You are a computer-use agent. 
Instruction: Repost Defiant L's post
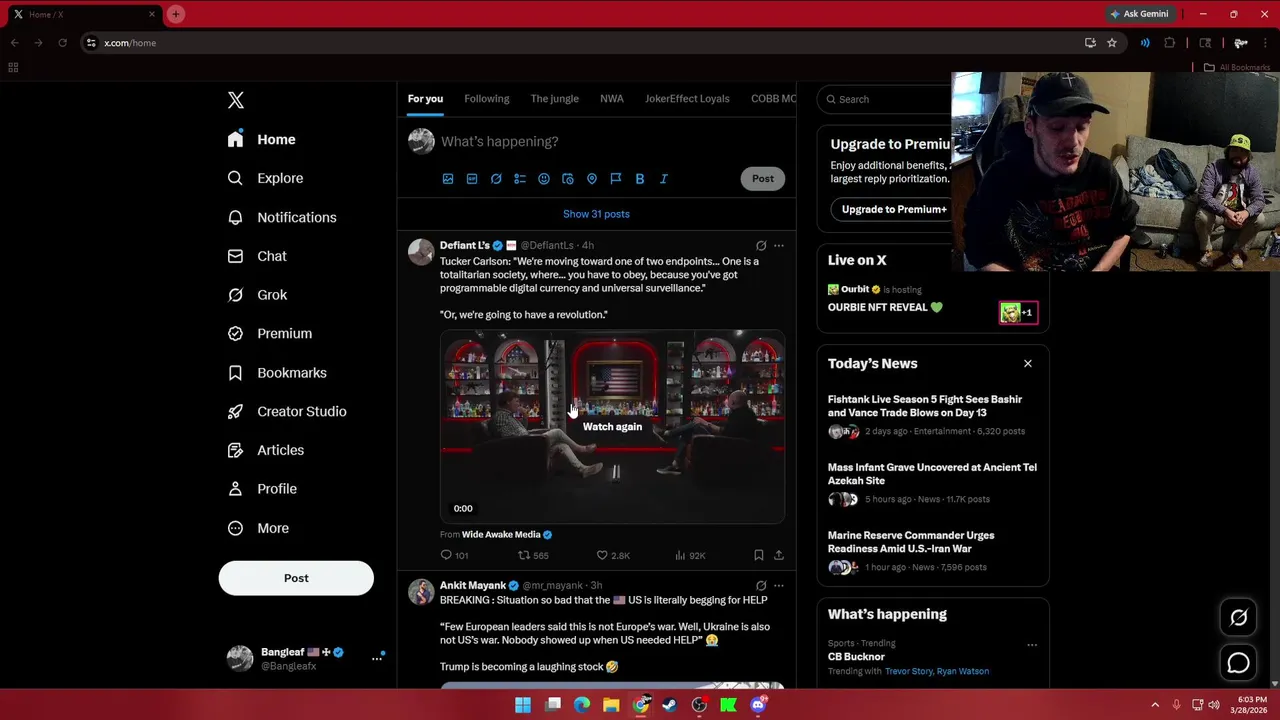(x=533, y=555)
